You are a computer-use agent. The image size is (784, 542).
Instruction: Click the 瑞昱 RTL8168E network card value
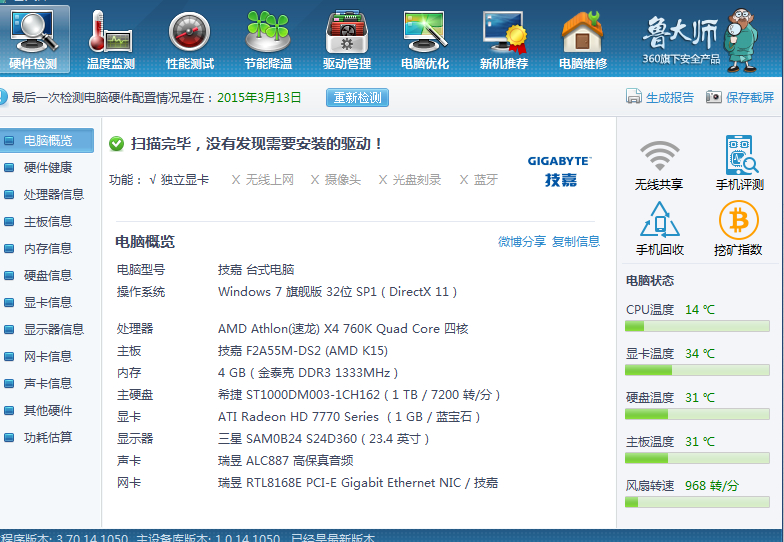(x=358, y=482)
